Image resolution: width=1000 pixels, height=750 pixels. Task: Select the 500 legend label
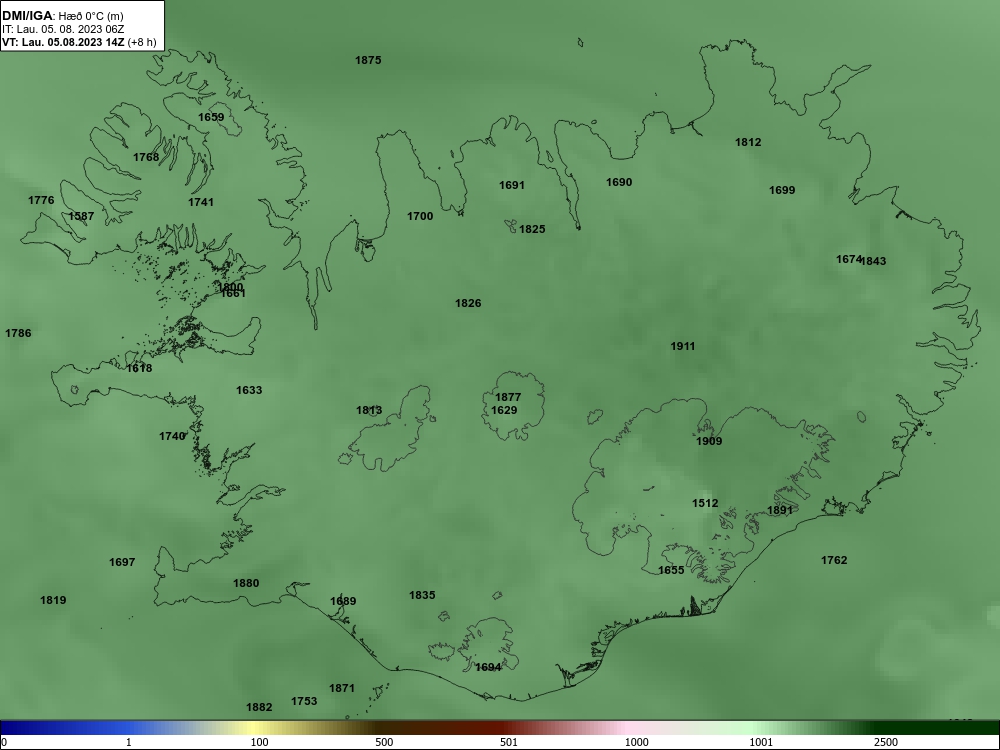tap(384, 742)
